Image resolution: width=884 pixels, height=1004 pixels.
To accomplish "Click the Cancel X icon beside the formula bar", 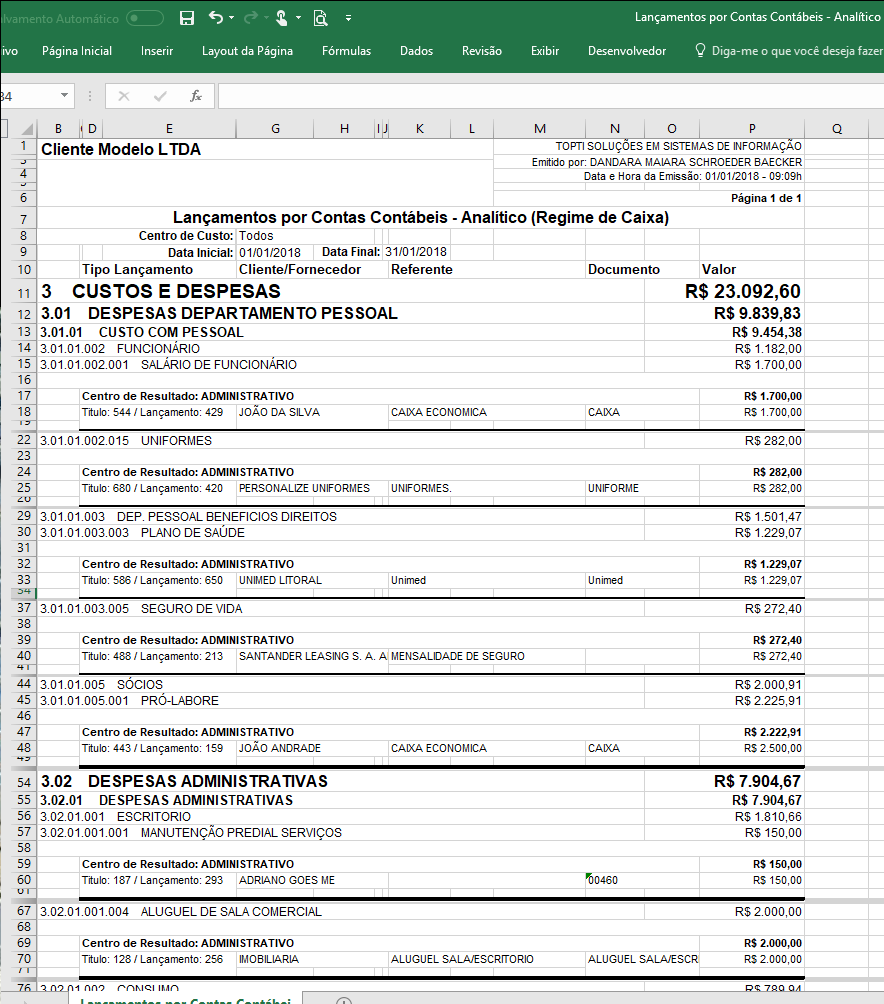I will coord(124,96).
